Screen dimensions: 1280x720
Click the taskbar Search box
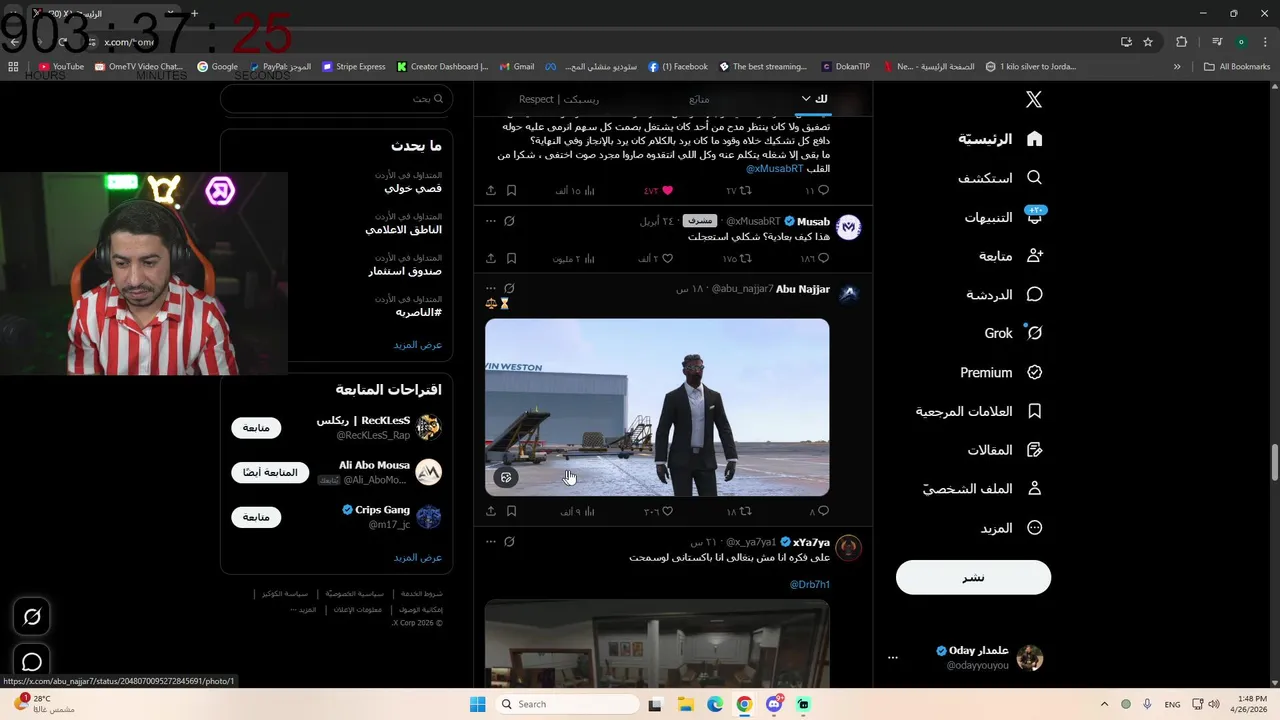point(568,704)
